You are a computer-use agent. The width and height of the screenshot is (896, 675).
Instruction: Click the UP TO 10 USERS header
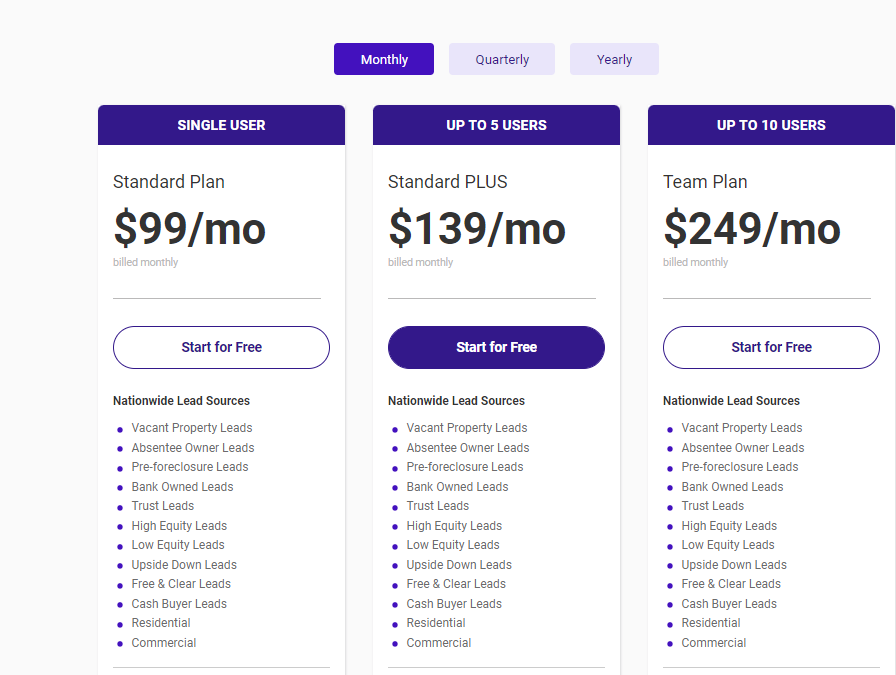771,125
